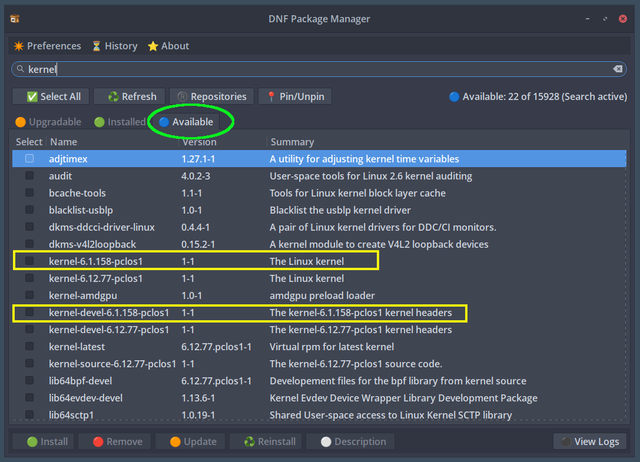
Task: Select the adjtimex package name
Action: click(x=68, y=159)
